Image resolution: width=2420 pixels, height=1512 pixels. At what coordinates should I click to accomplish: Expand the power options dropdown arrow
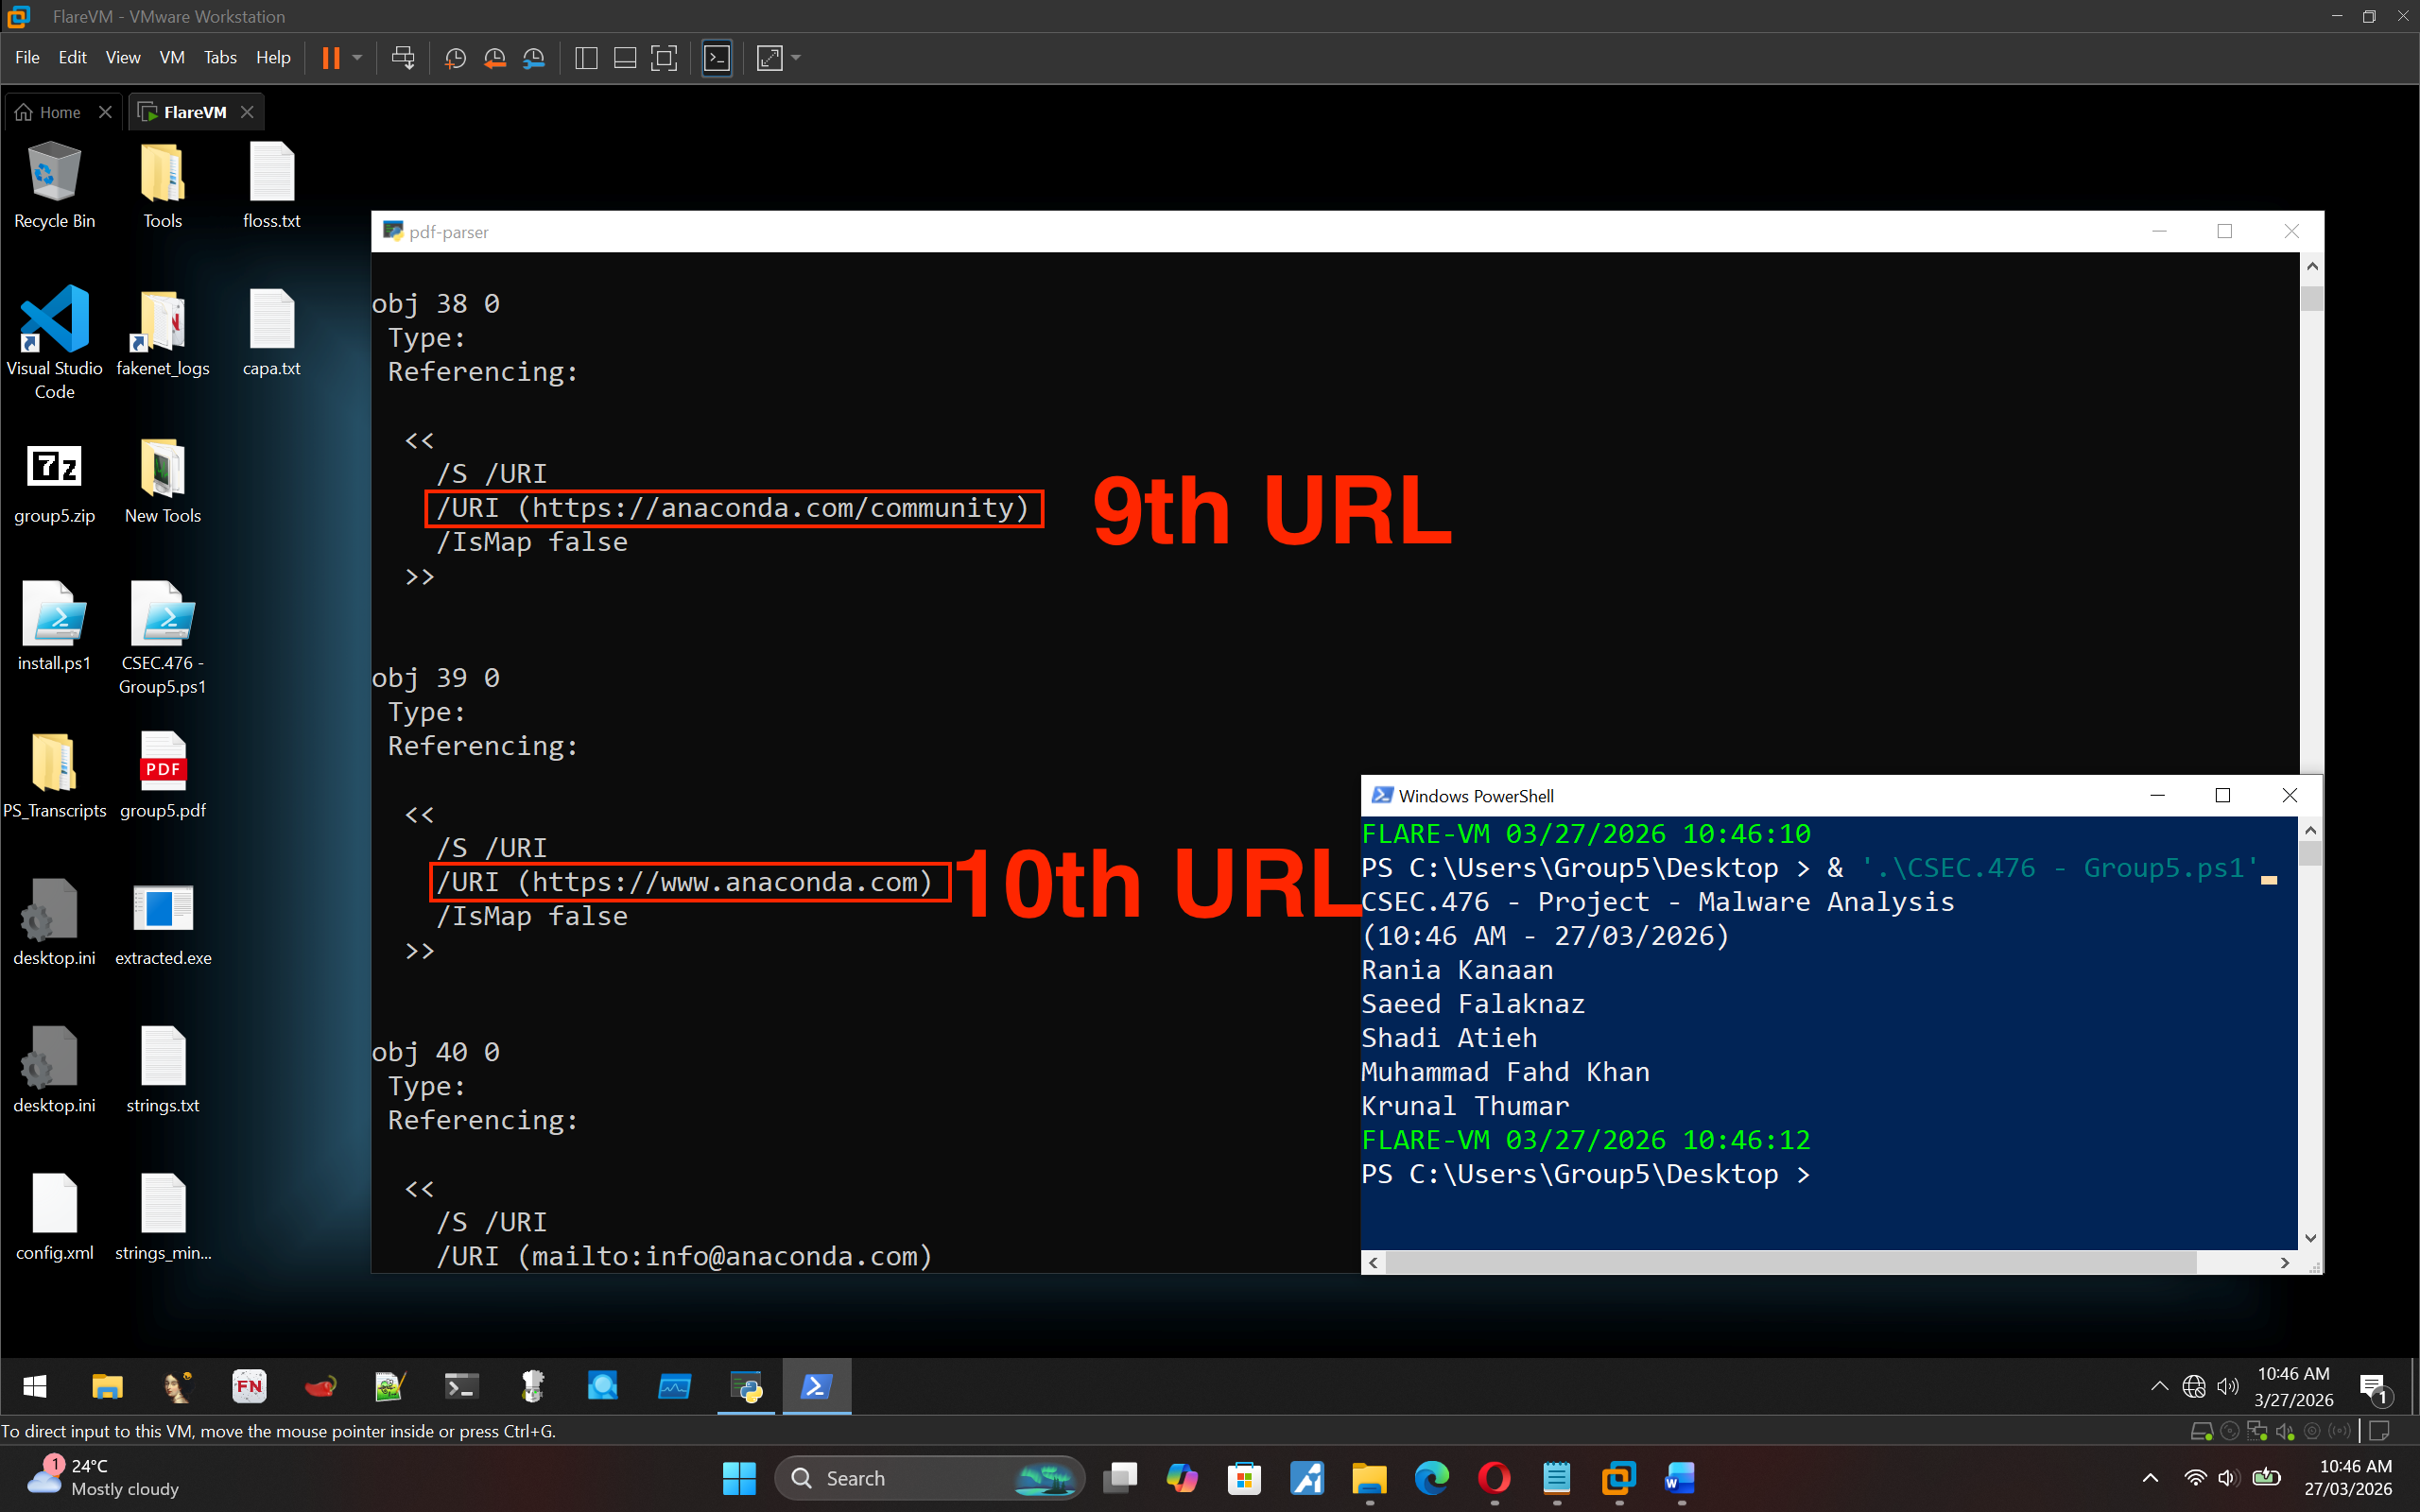pos(357,58)
